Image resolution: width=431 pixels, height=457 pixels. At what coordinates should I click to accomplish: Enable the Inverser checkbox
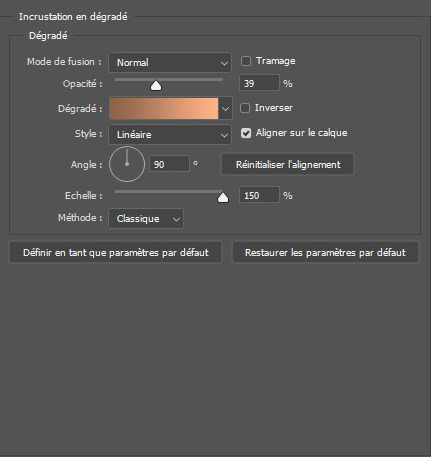click(x=245, y=108)
